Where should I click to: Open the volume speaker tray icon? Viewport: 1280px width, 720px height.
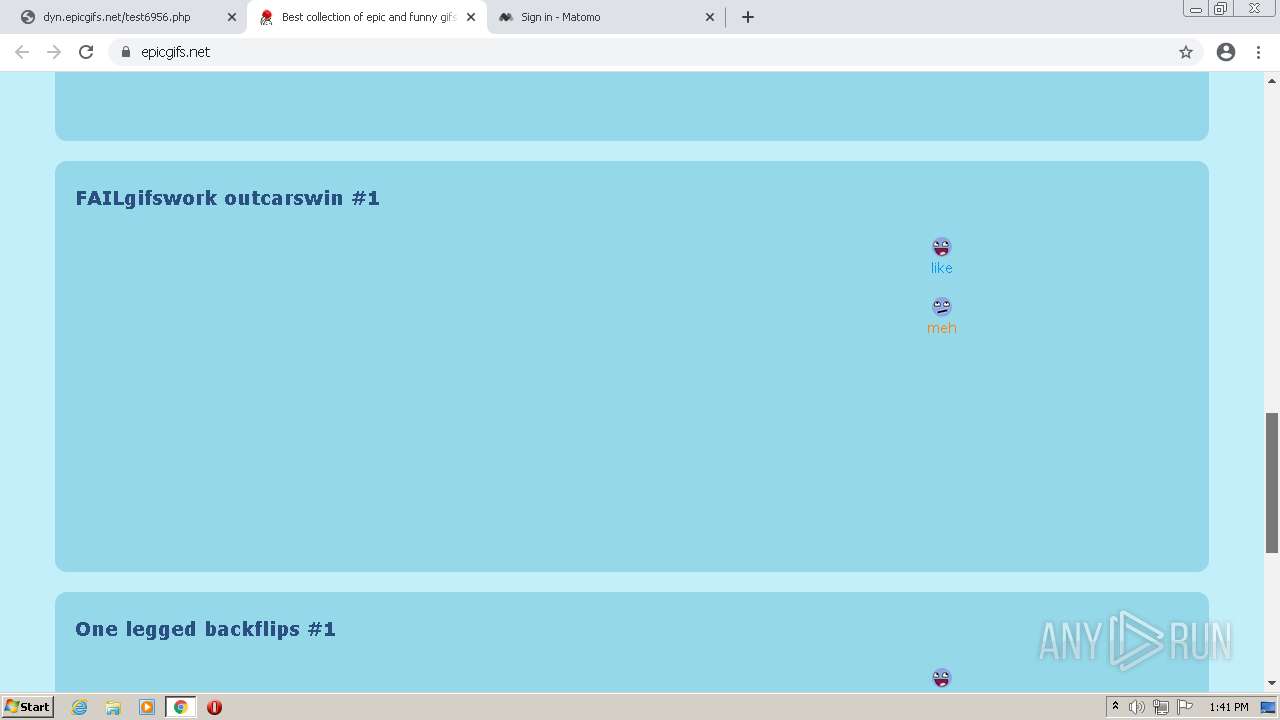click(1137, 707)
